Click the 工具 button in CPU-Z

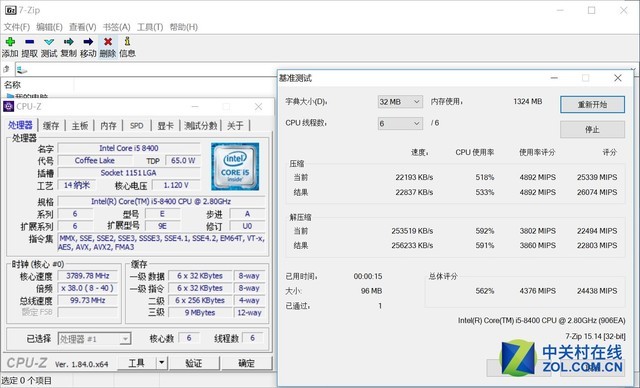[x=137, y=363]
